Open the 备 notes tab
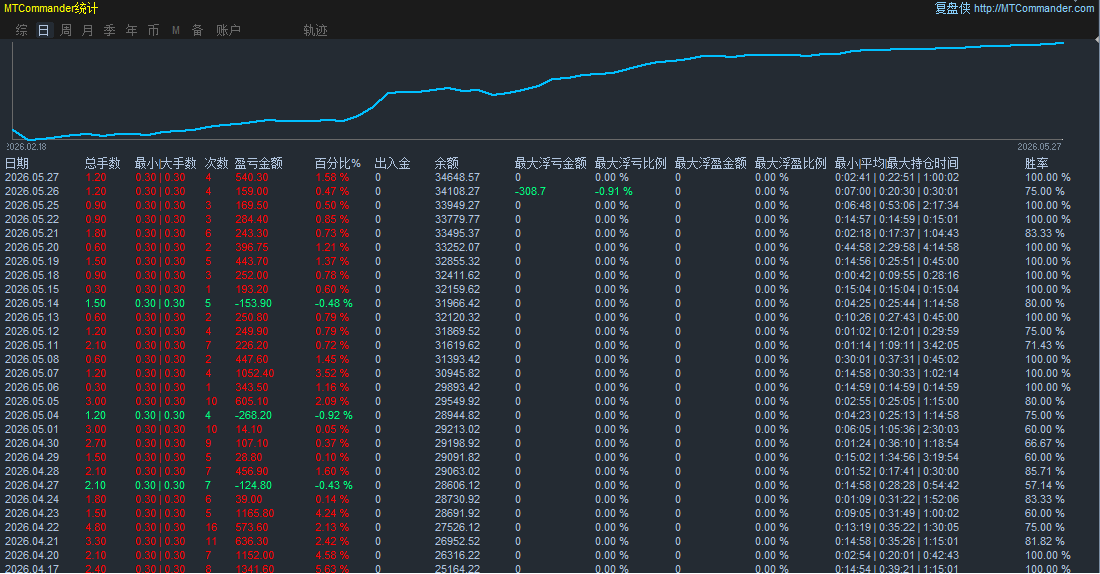This screenshot has height=574, width=1100. (x=197, y=30)
